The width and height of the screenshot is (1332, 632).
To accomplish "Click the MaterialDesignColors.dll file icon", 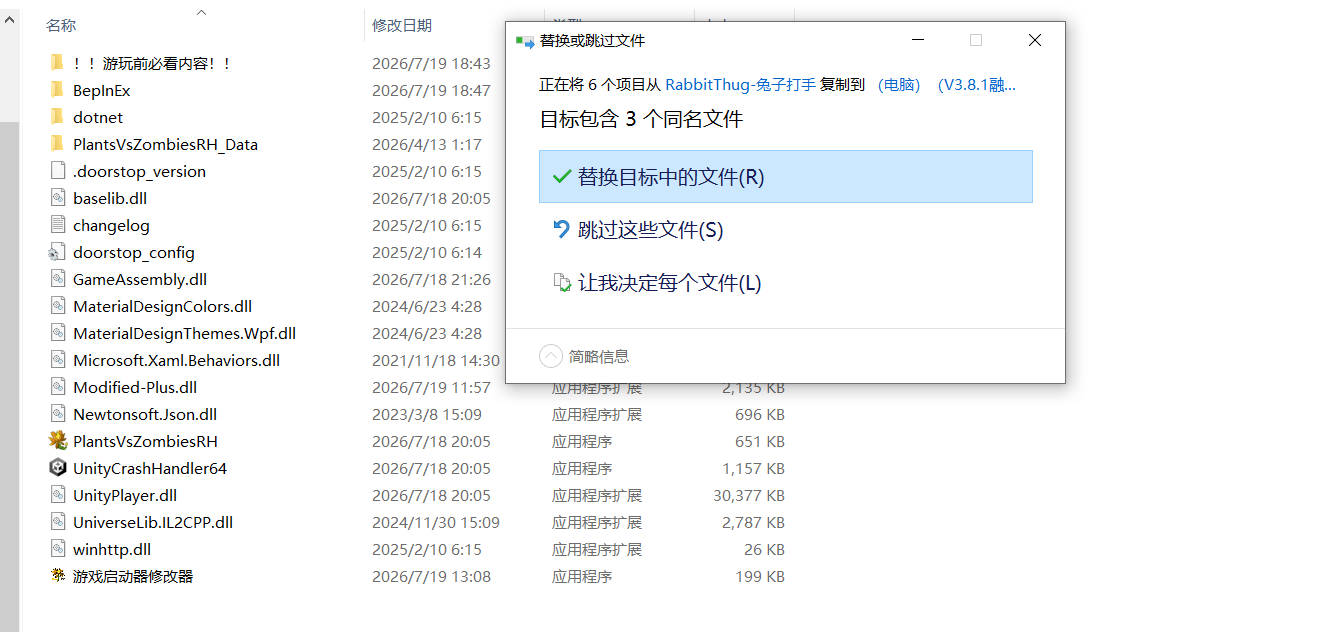I will (x=57, y=306).
